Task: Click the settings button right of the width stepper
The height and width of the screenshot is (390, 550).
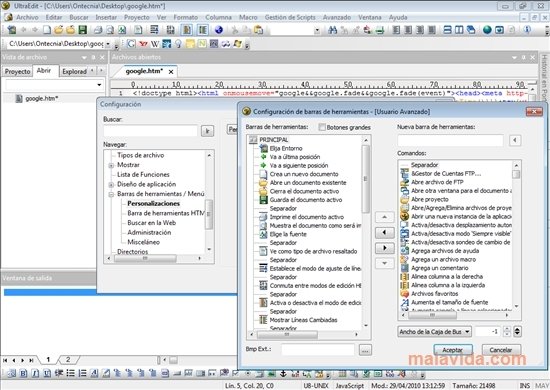Action: [x=517, y=331]
